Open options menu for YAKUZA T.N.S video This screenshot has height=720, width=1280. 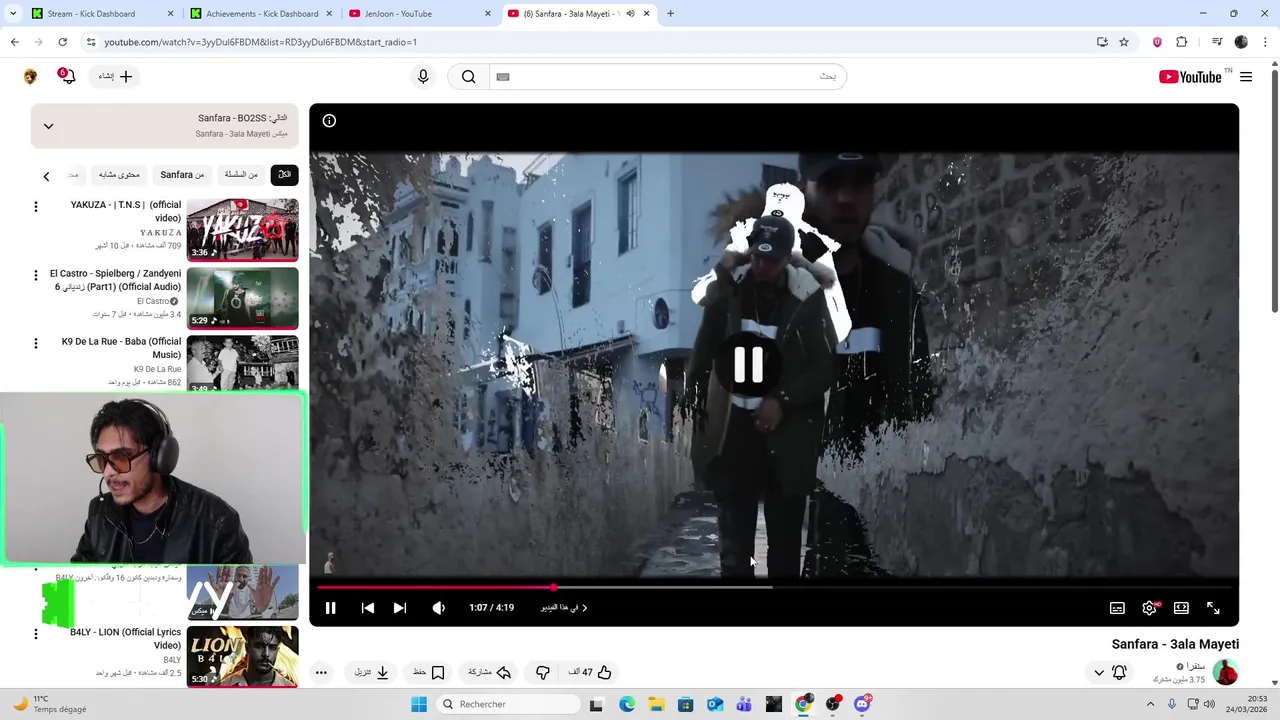36,206
